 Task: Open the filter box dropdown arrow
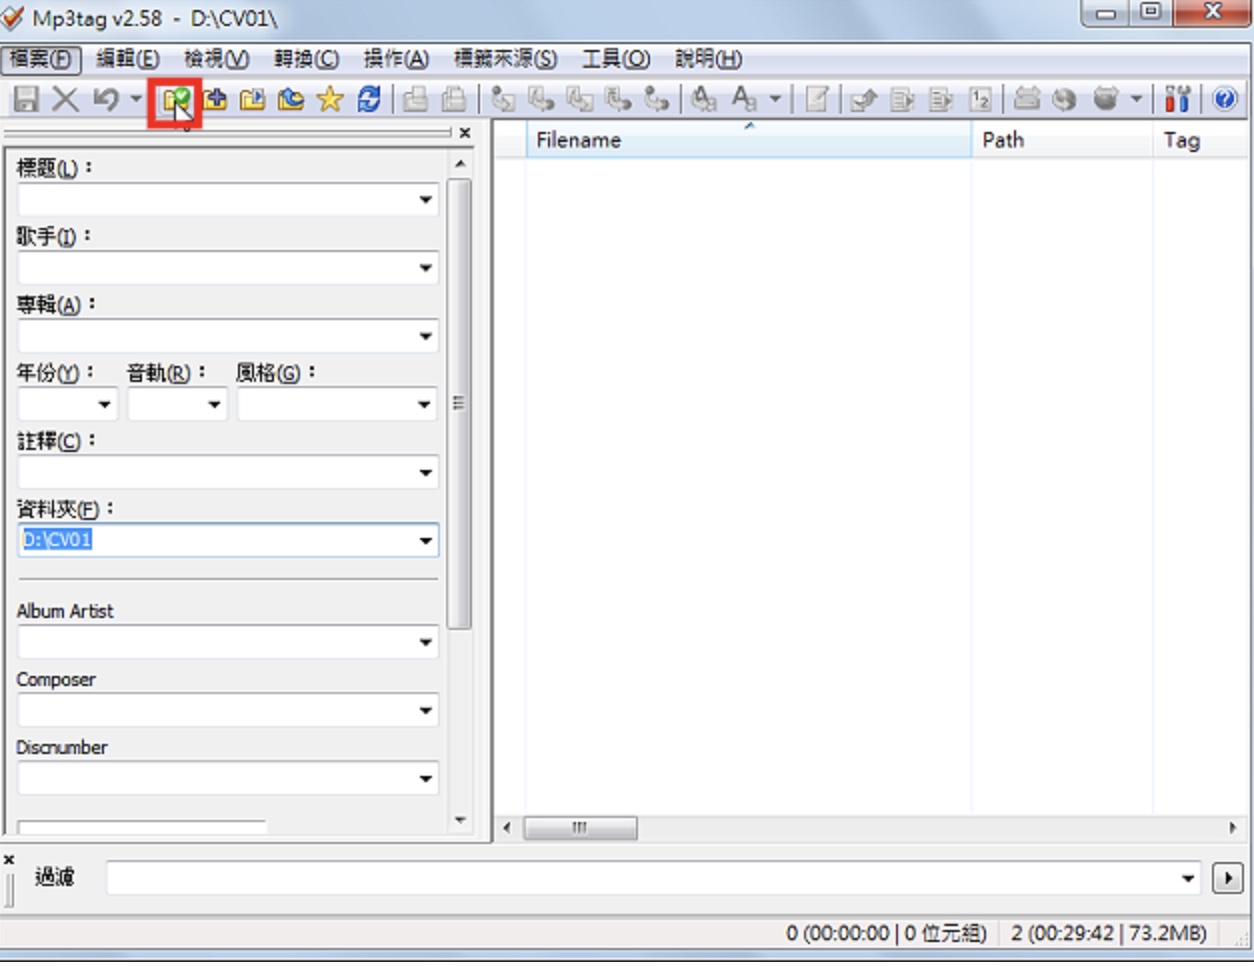tap(1187, 878)
